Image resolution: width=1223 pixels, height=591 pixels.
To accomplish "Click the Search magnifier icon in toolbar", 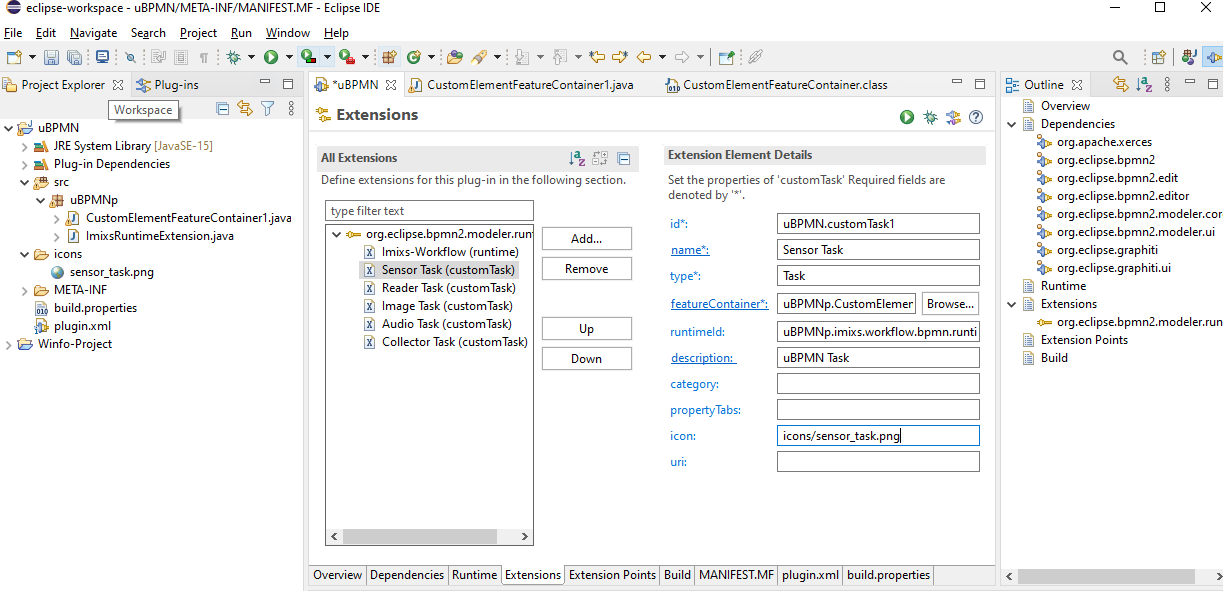I will (x=1121, y=58).
